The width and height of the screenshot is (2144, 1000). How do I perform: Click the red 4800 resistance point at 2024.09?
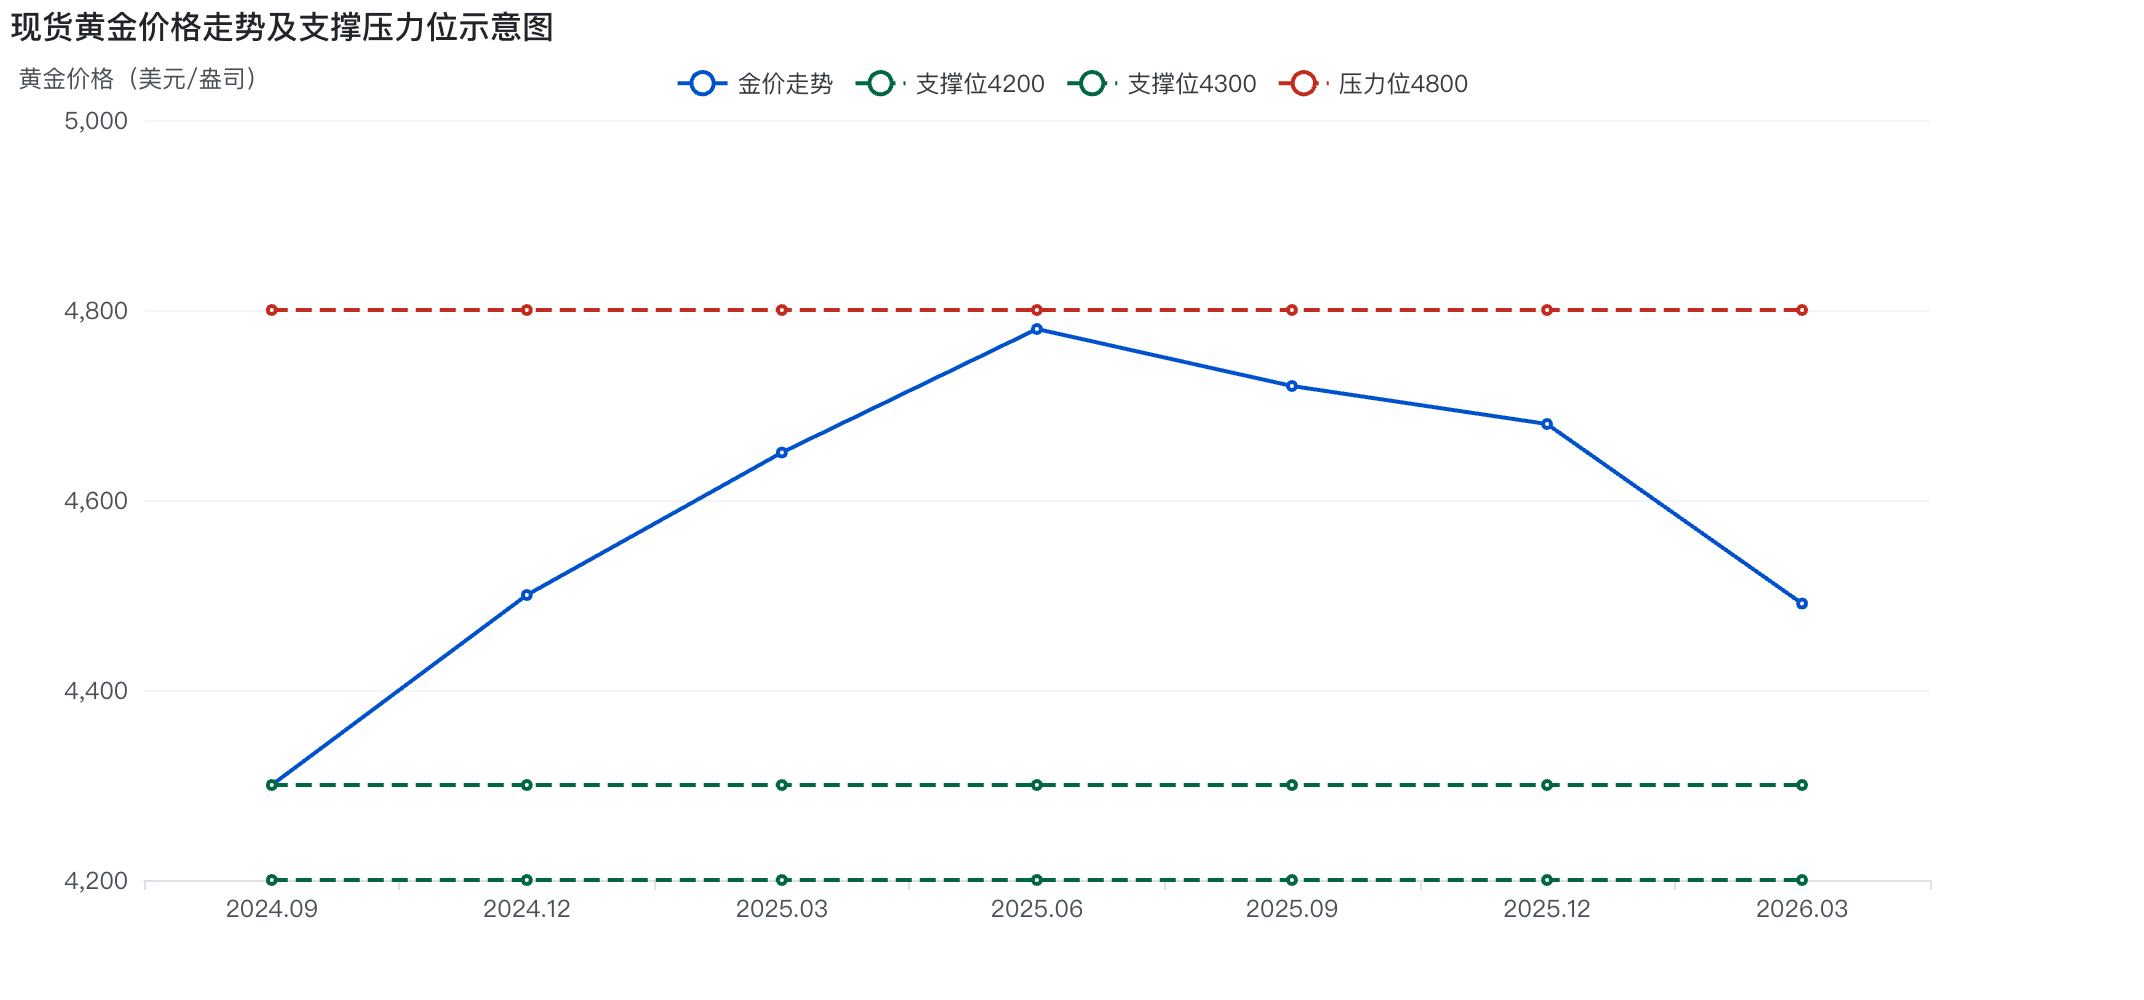(272, 310)
